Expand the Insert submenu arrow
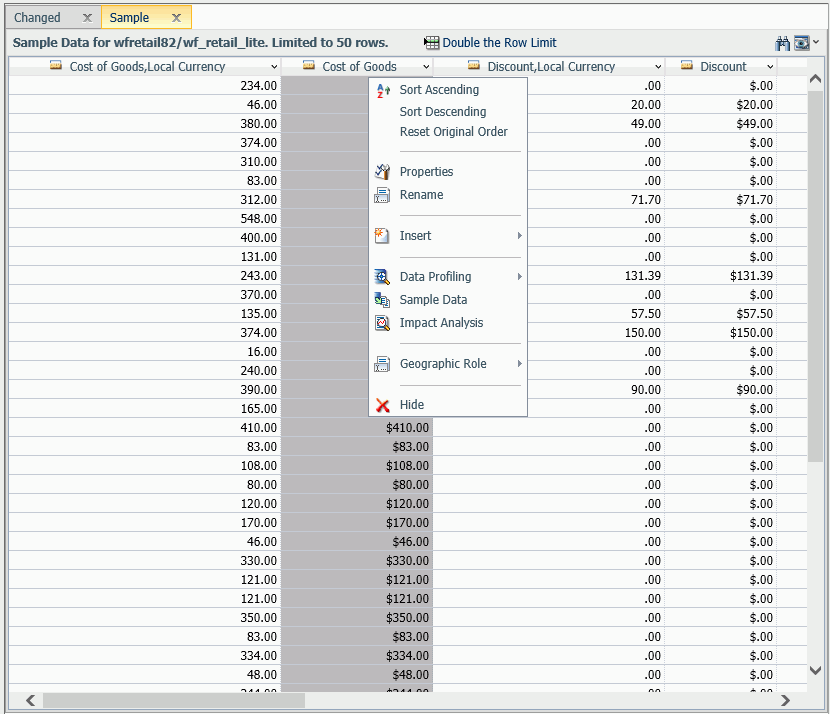 point(520,236)
